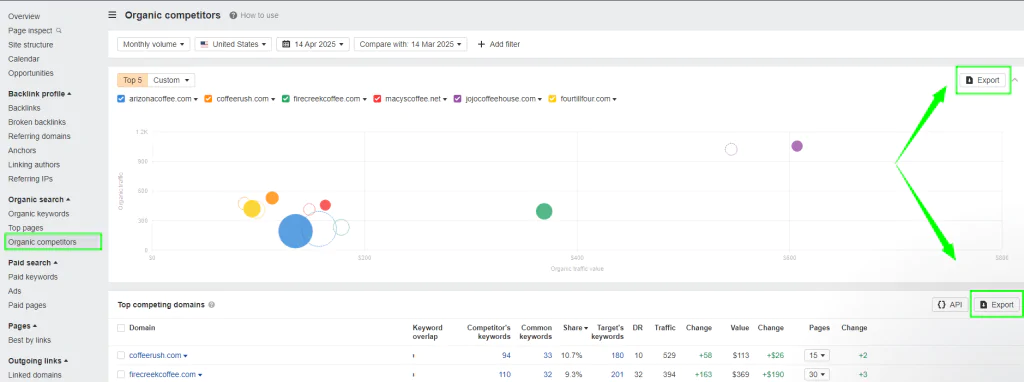This screenshot has width=1024, height=382.
Task: Open Top pages in the sidebar
Action: pyautogui.click(x=25, y=228)
